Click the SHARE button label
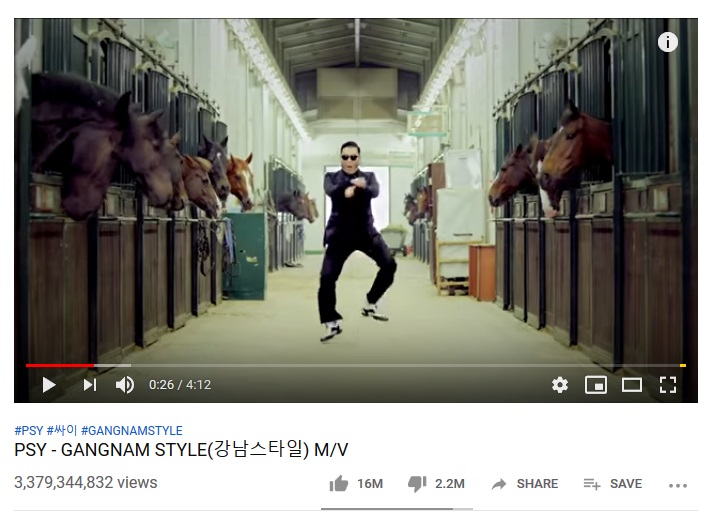 [537, 484]
